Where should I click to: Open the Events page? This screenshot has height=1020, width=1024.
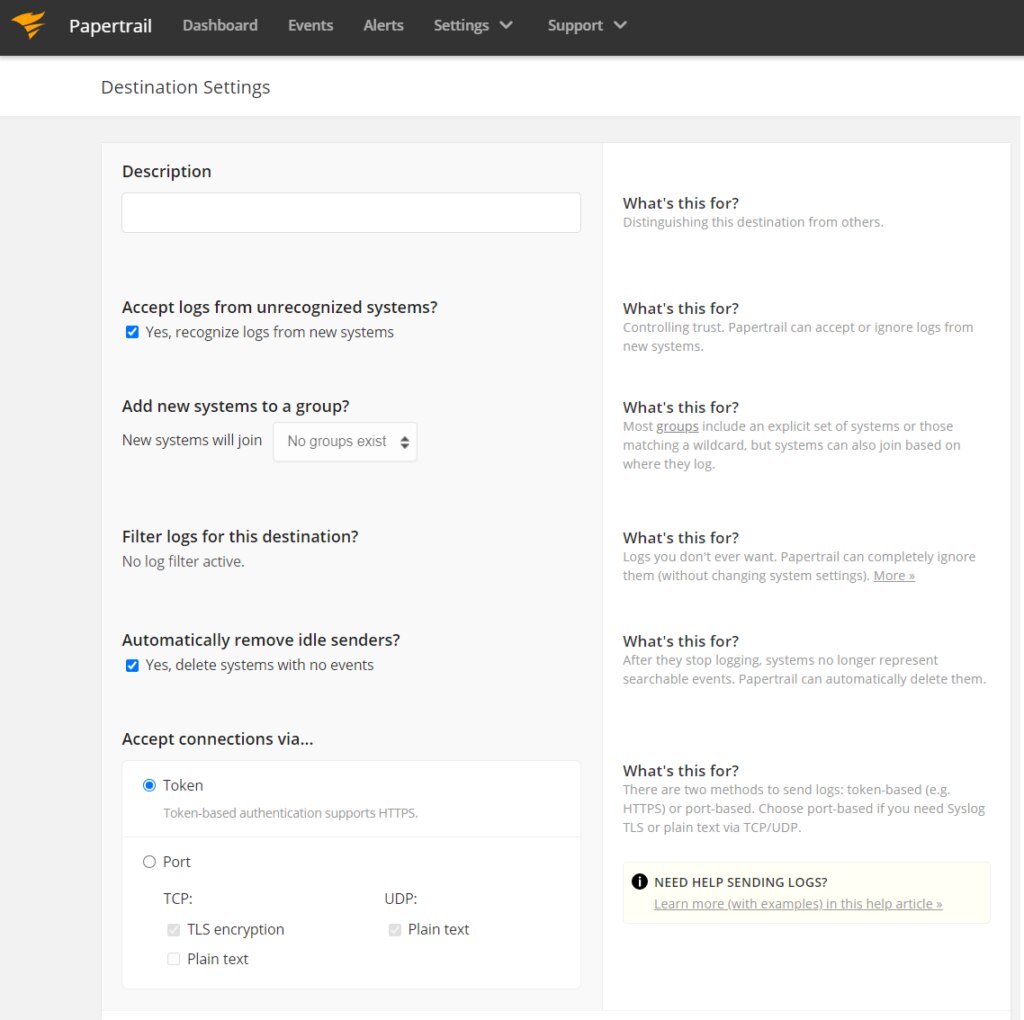[x=310, y=25]
